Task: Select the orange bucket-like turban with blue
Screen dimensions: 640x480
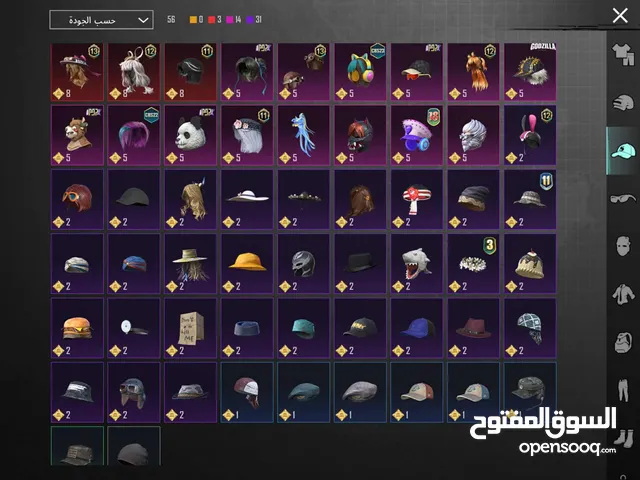Action: 134,264
